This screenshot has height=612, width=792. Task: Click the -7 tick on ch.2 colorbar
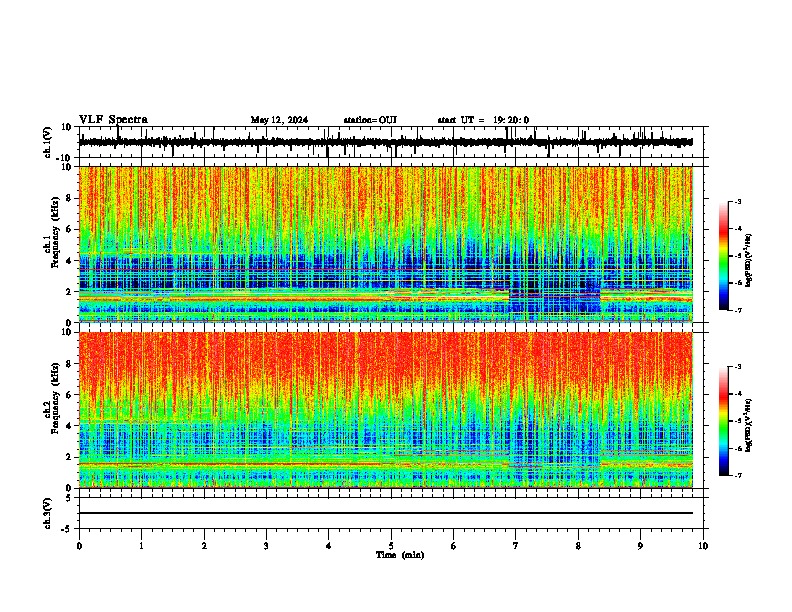737,475
